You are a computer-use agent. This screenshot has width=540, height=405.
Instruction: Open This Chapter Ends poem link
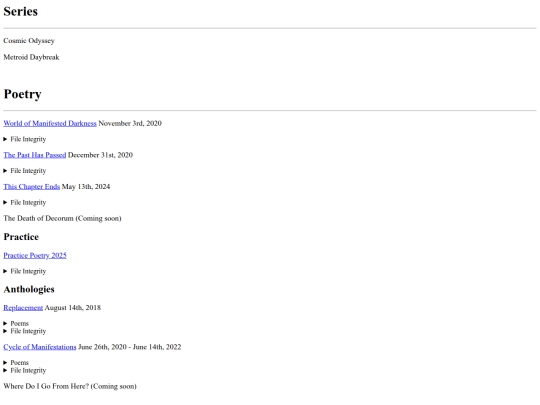click(32, 187)
